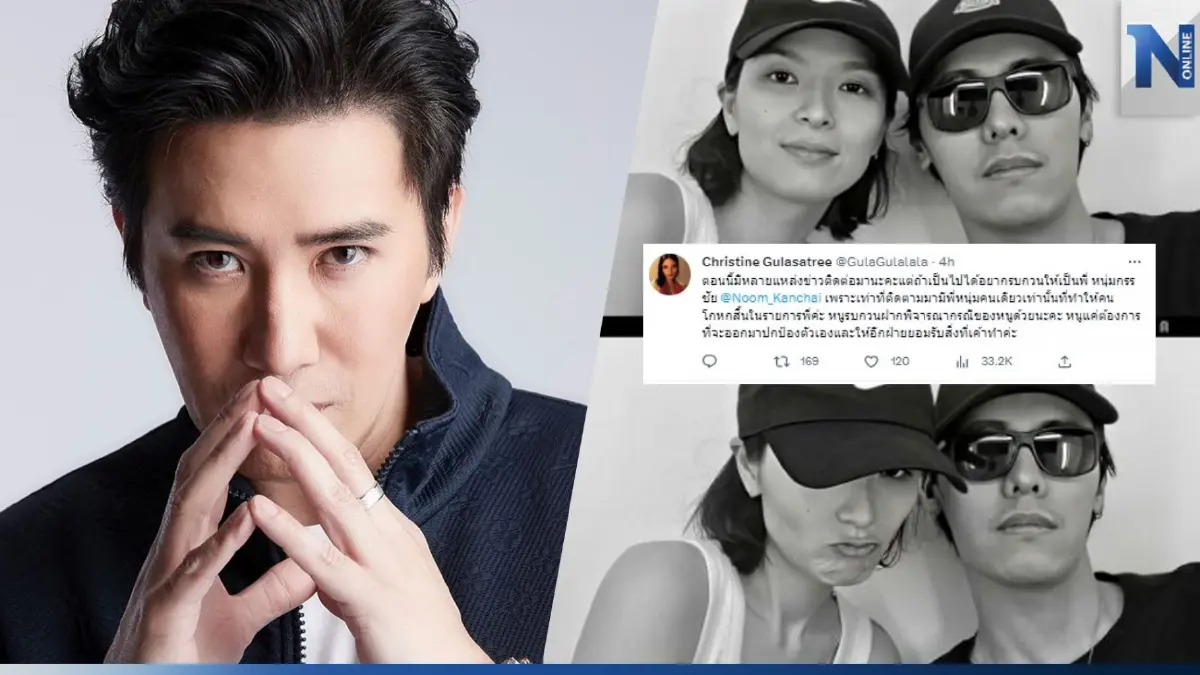Click Christine Gulasatree profile avatar
1200x675 pixels.
[670, 274]
